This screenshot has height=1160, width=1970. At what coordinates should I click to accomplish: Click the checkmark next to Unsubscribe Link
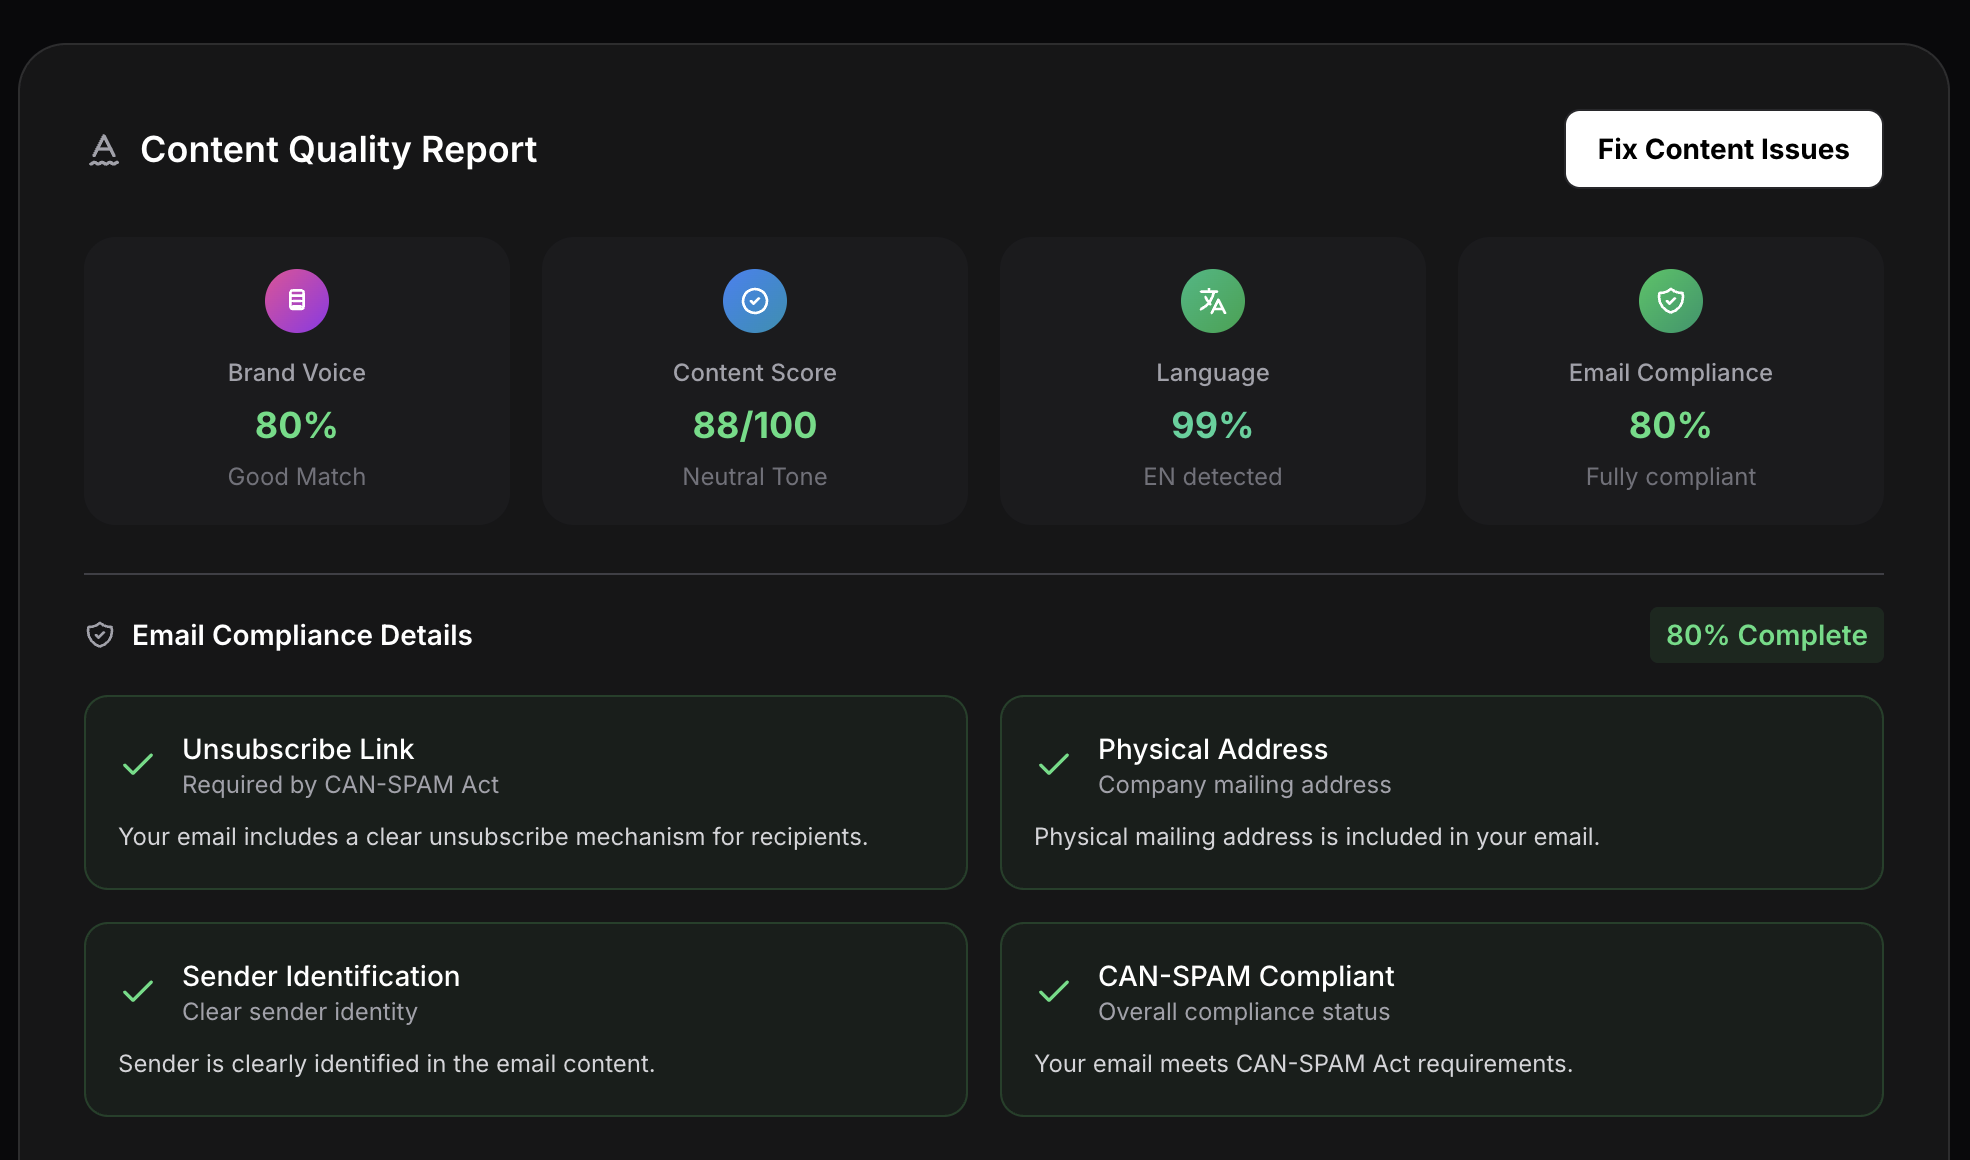(138, 765)
